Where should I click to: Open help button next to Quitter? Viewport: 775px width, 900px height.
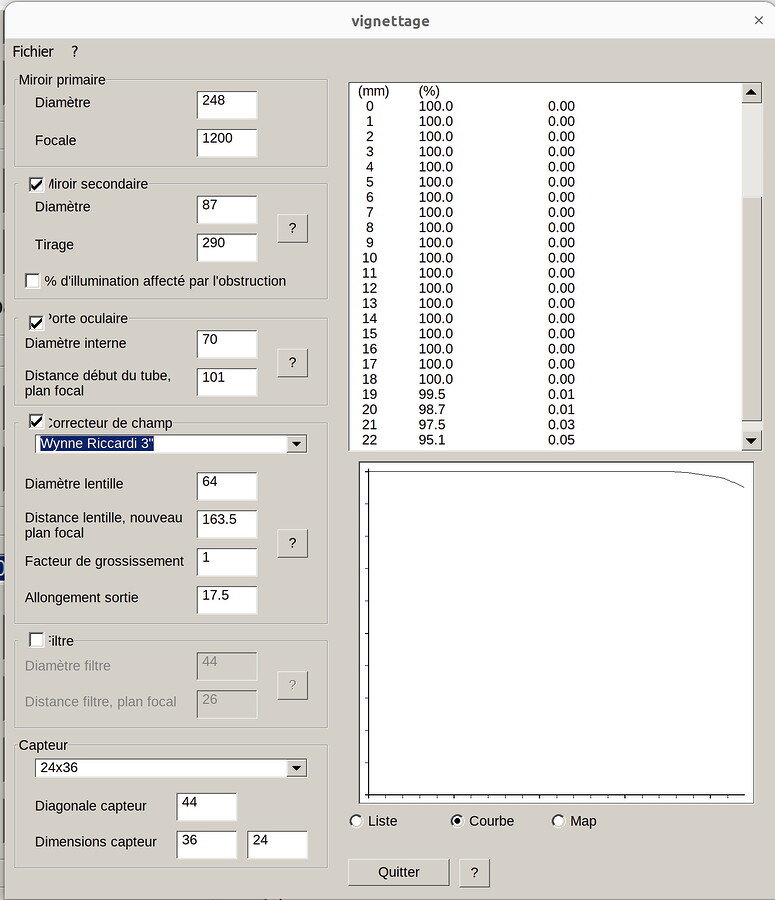click(x=474, y=872)
